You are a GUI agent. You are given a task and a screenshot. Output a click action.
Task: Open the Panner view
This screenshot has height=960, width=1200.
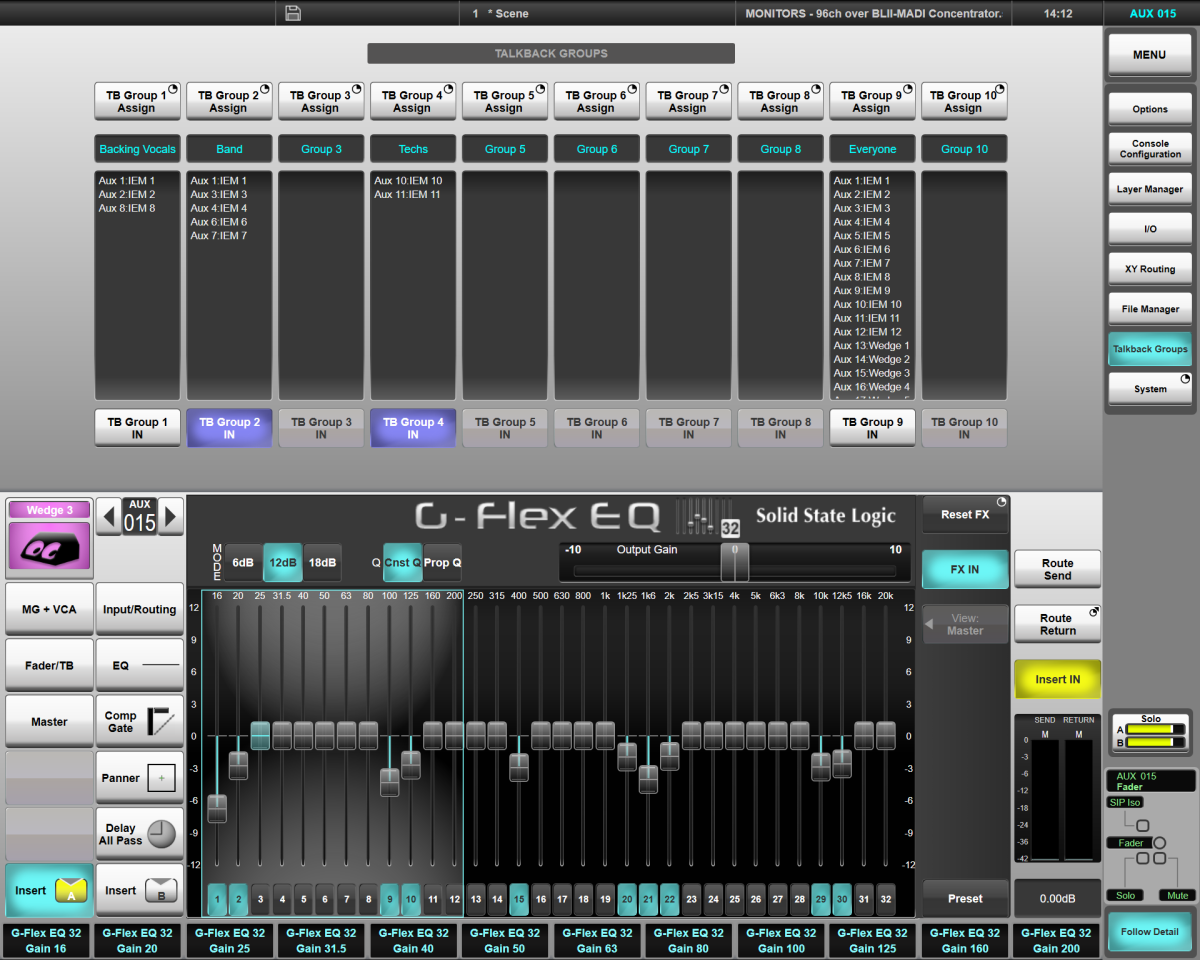click(x=140, y=778)
